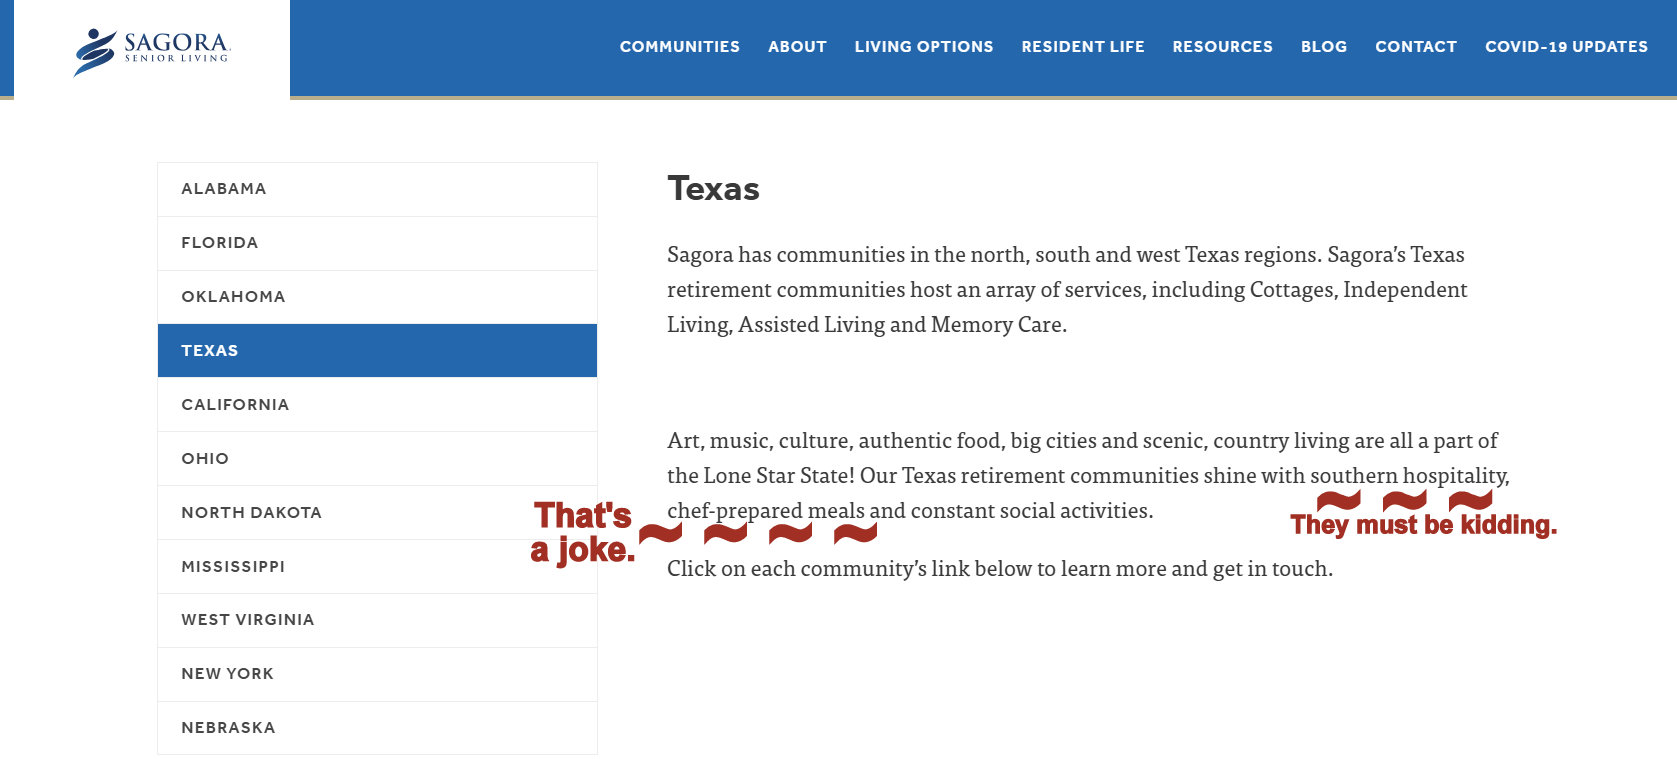
Task: Open the Resources menu
Action: pyautogui.click(x=1222, y=47)
